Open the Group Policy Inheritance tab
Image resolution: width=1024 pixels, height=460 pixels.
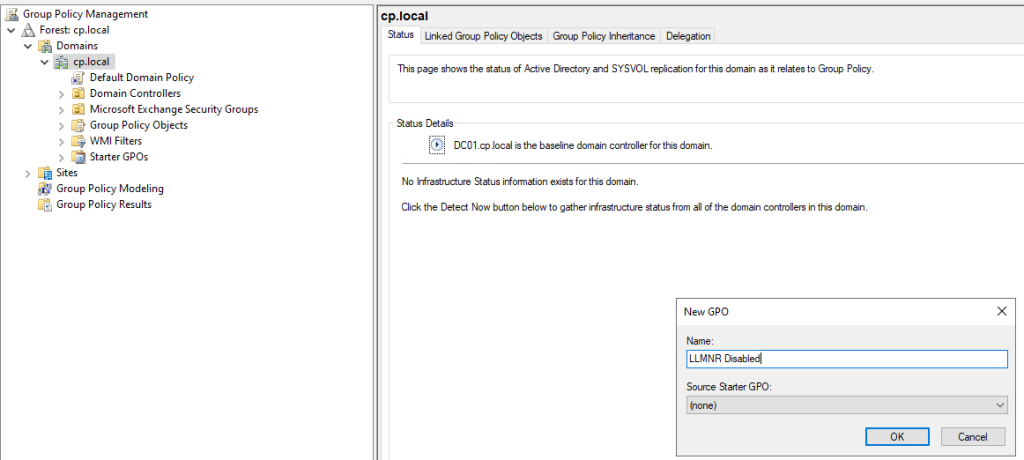604,36
